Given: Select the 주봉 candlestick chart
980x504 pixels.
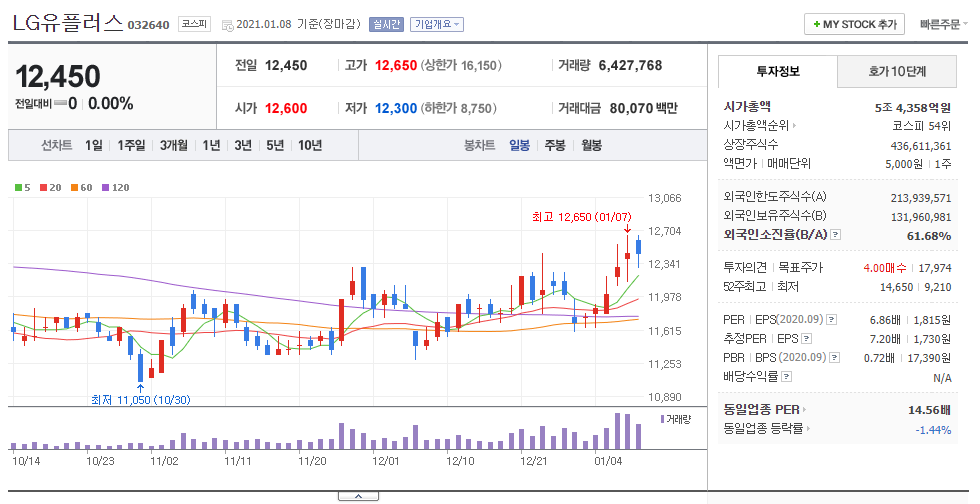Looking at the screenshot, I should [x=555, y=145].
